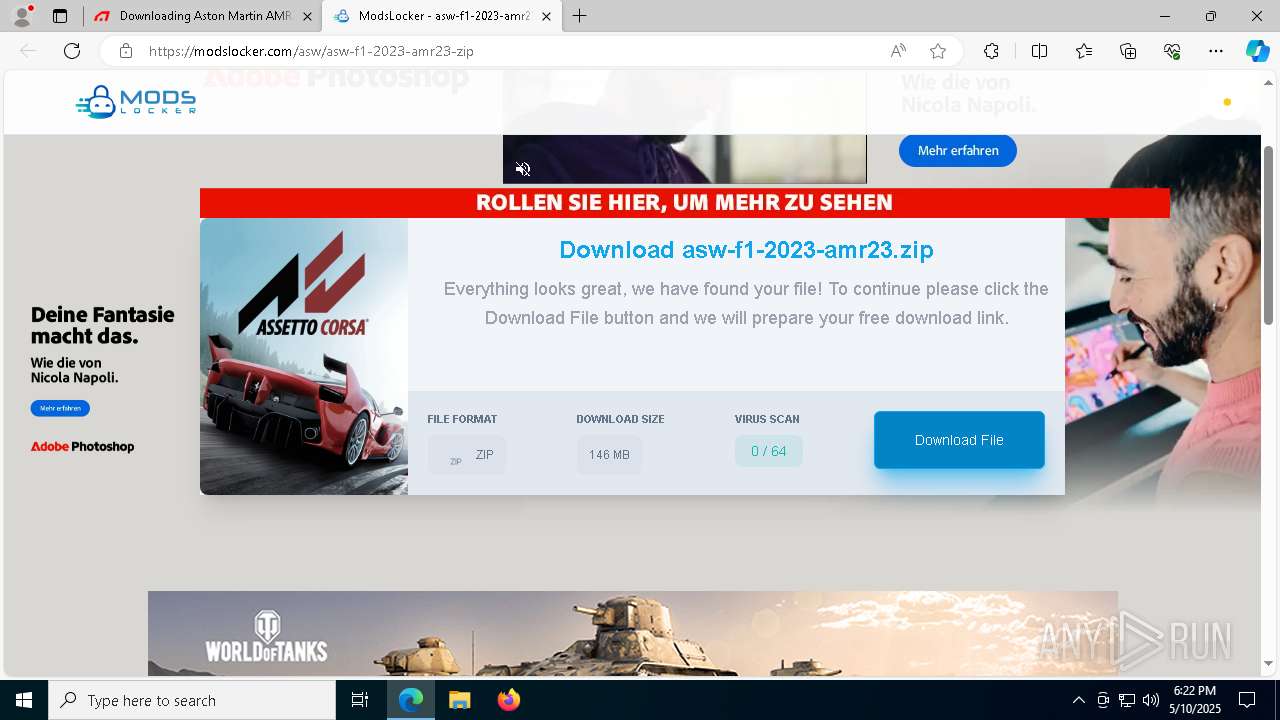The height and width of the screenshot is (720, 1280).
Task: Click the page vertical scrollbar thumb
Action: click(x=1269, y=235)
